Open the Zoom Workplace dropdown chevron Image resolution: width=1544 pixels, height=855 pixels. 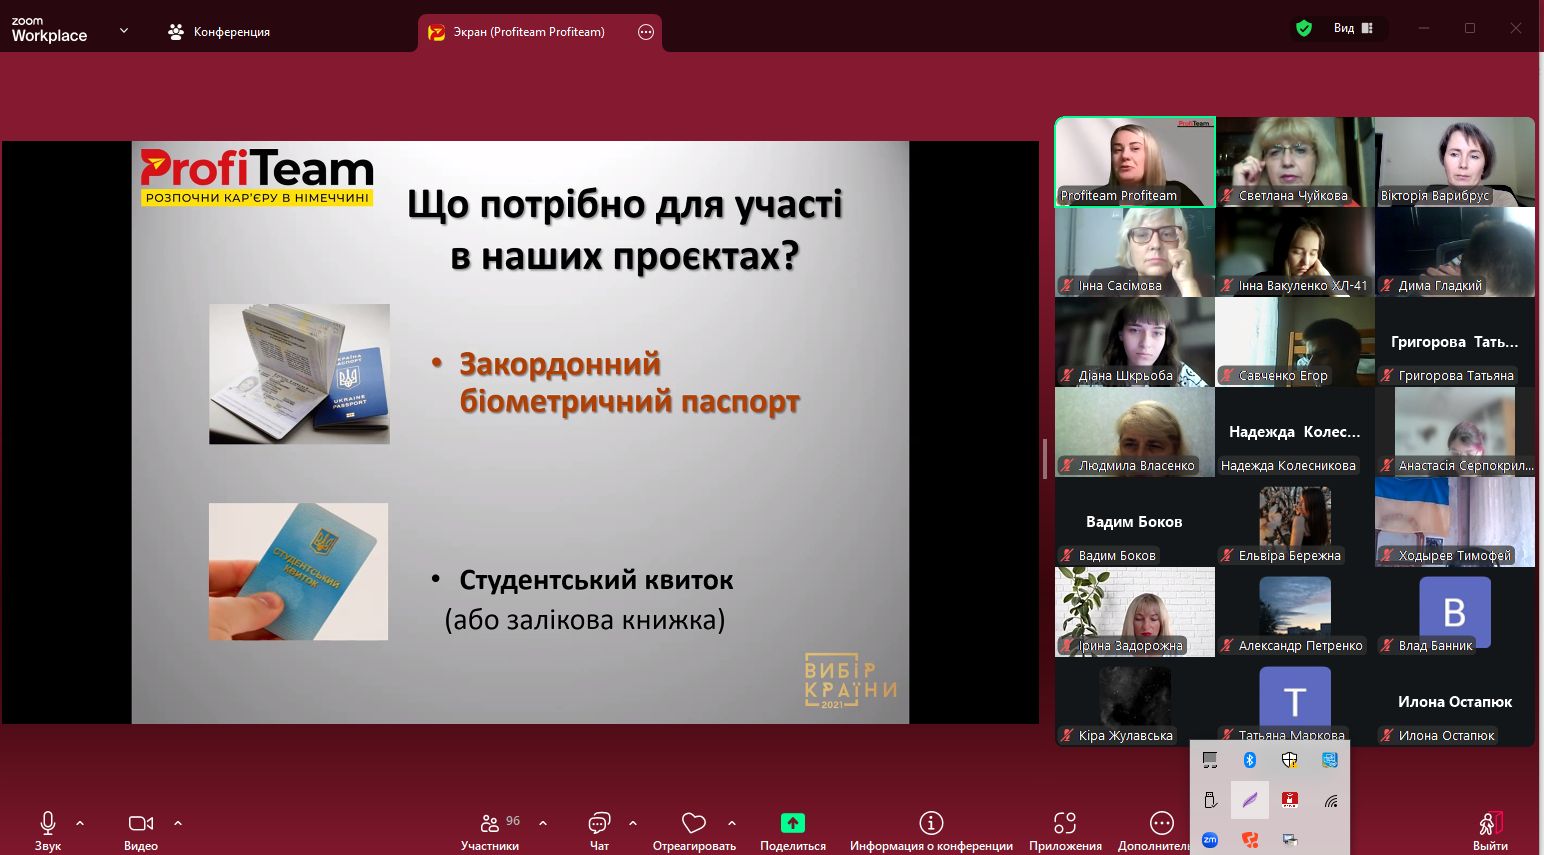click(124, 31)
